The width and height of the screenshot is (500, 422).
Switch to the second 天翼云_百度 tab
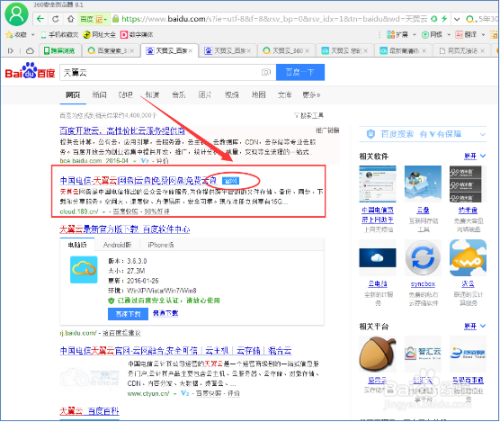click(228, 51)
